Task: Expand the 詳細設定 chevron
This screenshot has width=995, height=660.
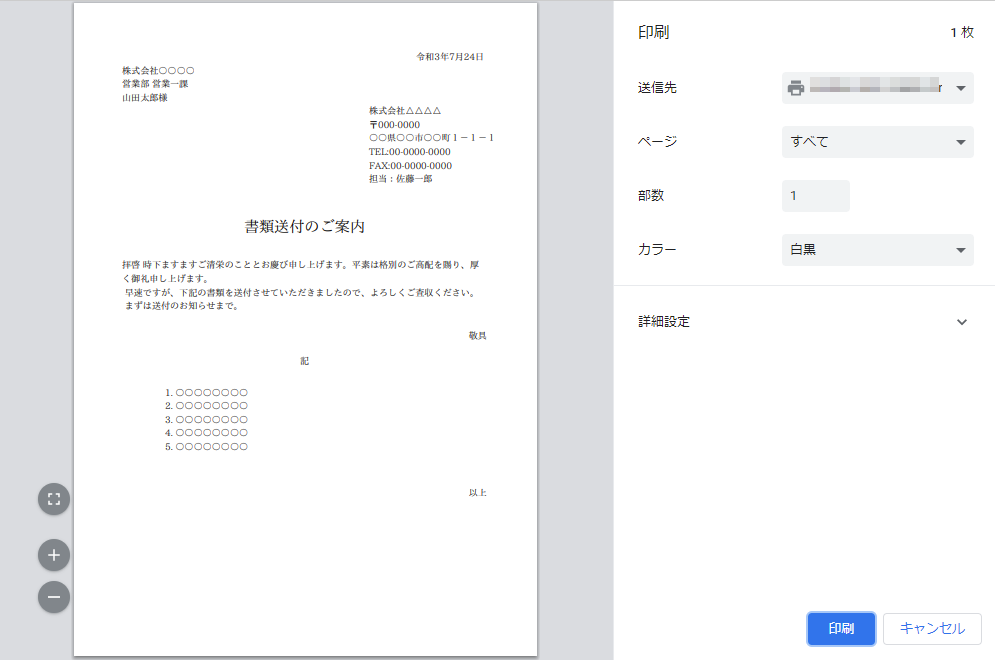Action: [962, 322]
